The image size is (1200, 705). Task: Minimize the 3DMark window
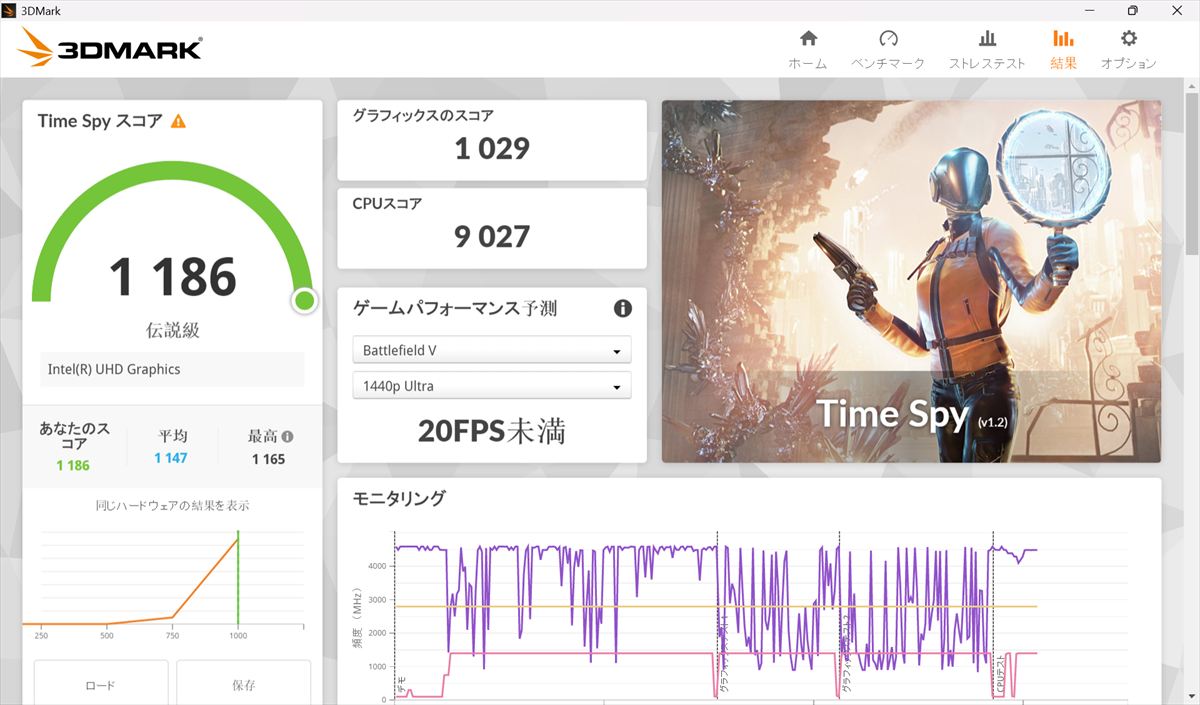tap(1087, 10)
